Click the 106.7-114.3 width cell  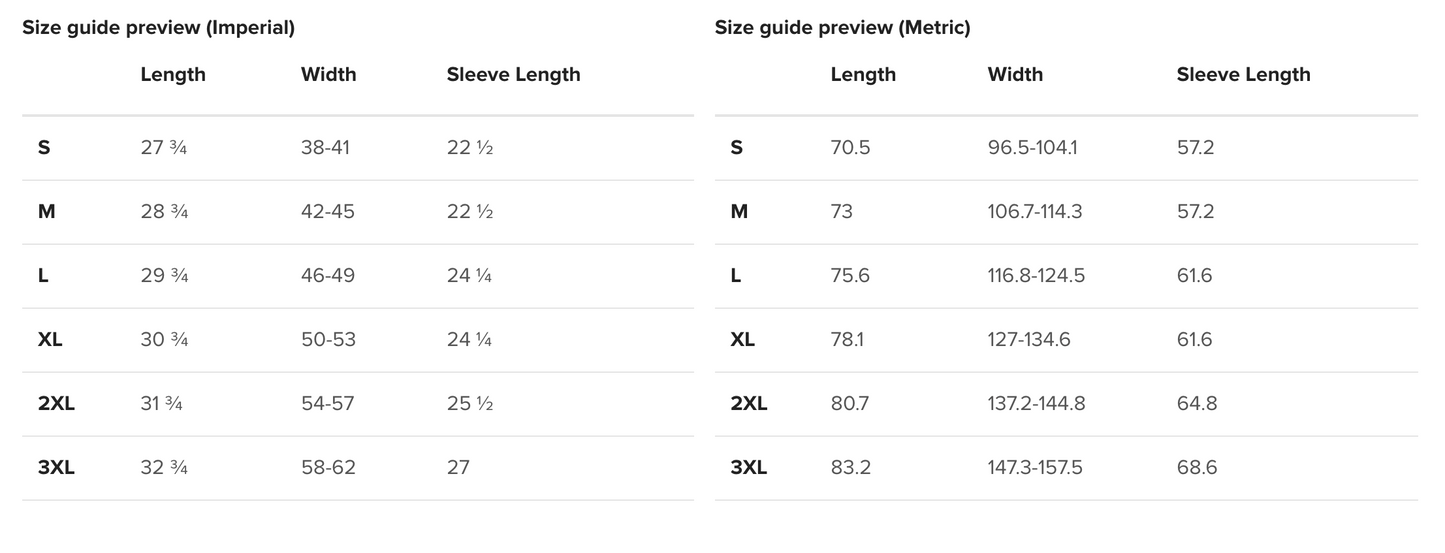pyautogui.click(x=1034, y=212)
